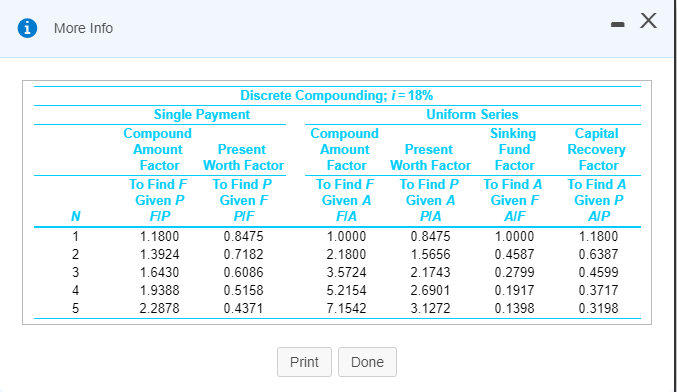Select the Discrete Compounding i=18% heading
The height and width of the screenshot is (392, 677).
[x=337, y=95]
